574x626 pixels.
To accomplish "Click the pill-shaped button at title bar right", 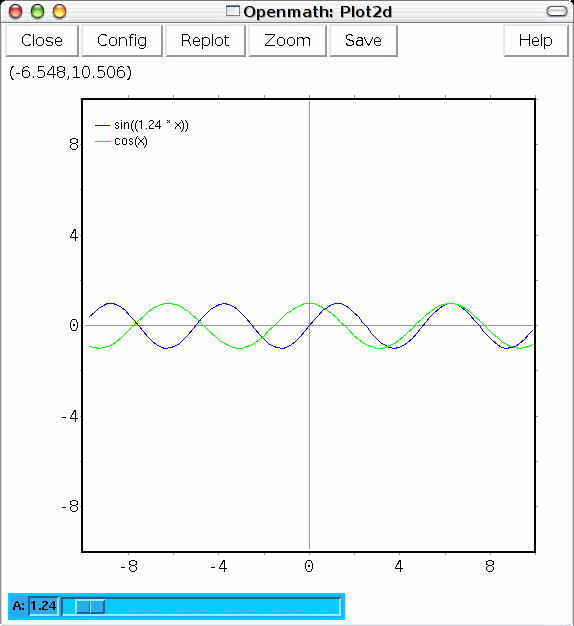I will (556, 11).
